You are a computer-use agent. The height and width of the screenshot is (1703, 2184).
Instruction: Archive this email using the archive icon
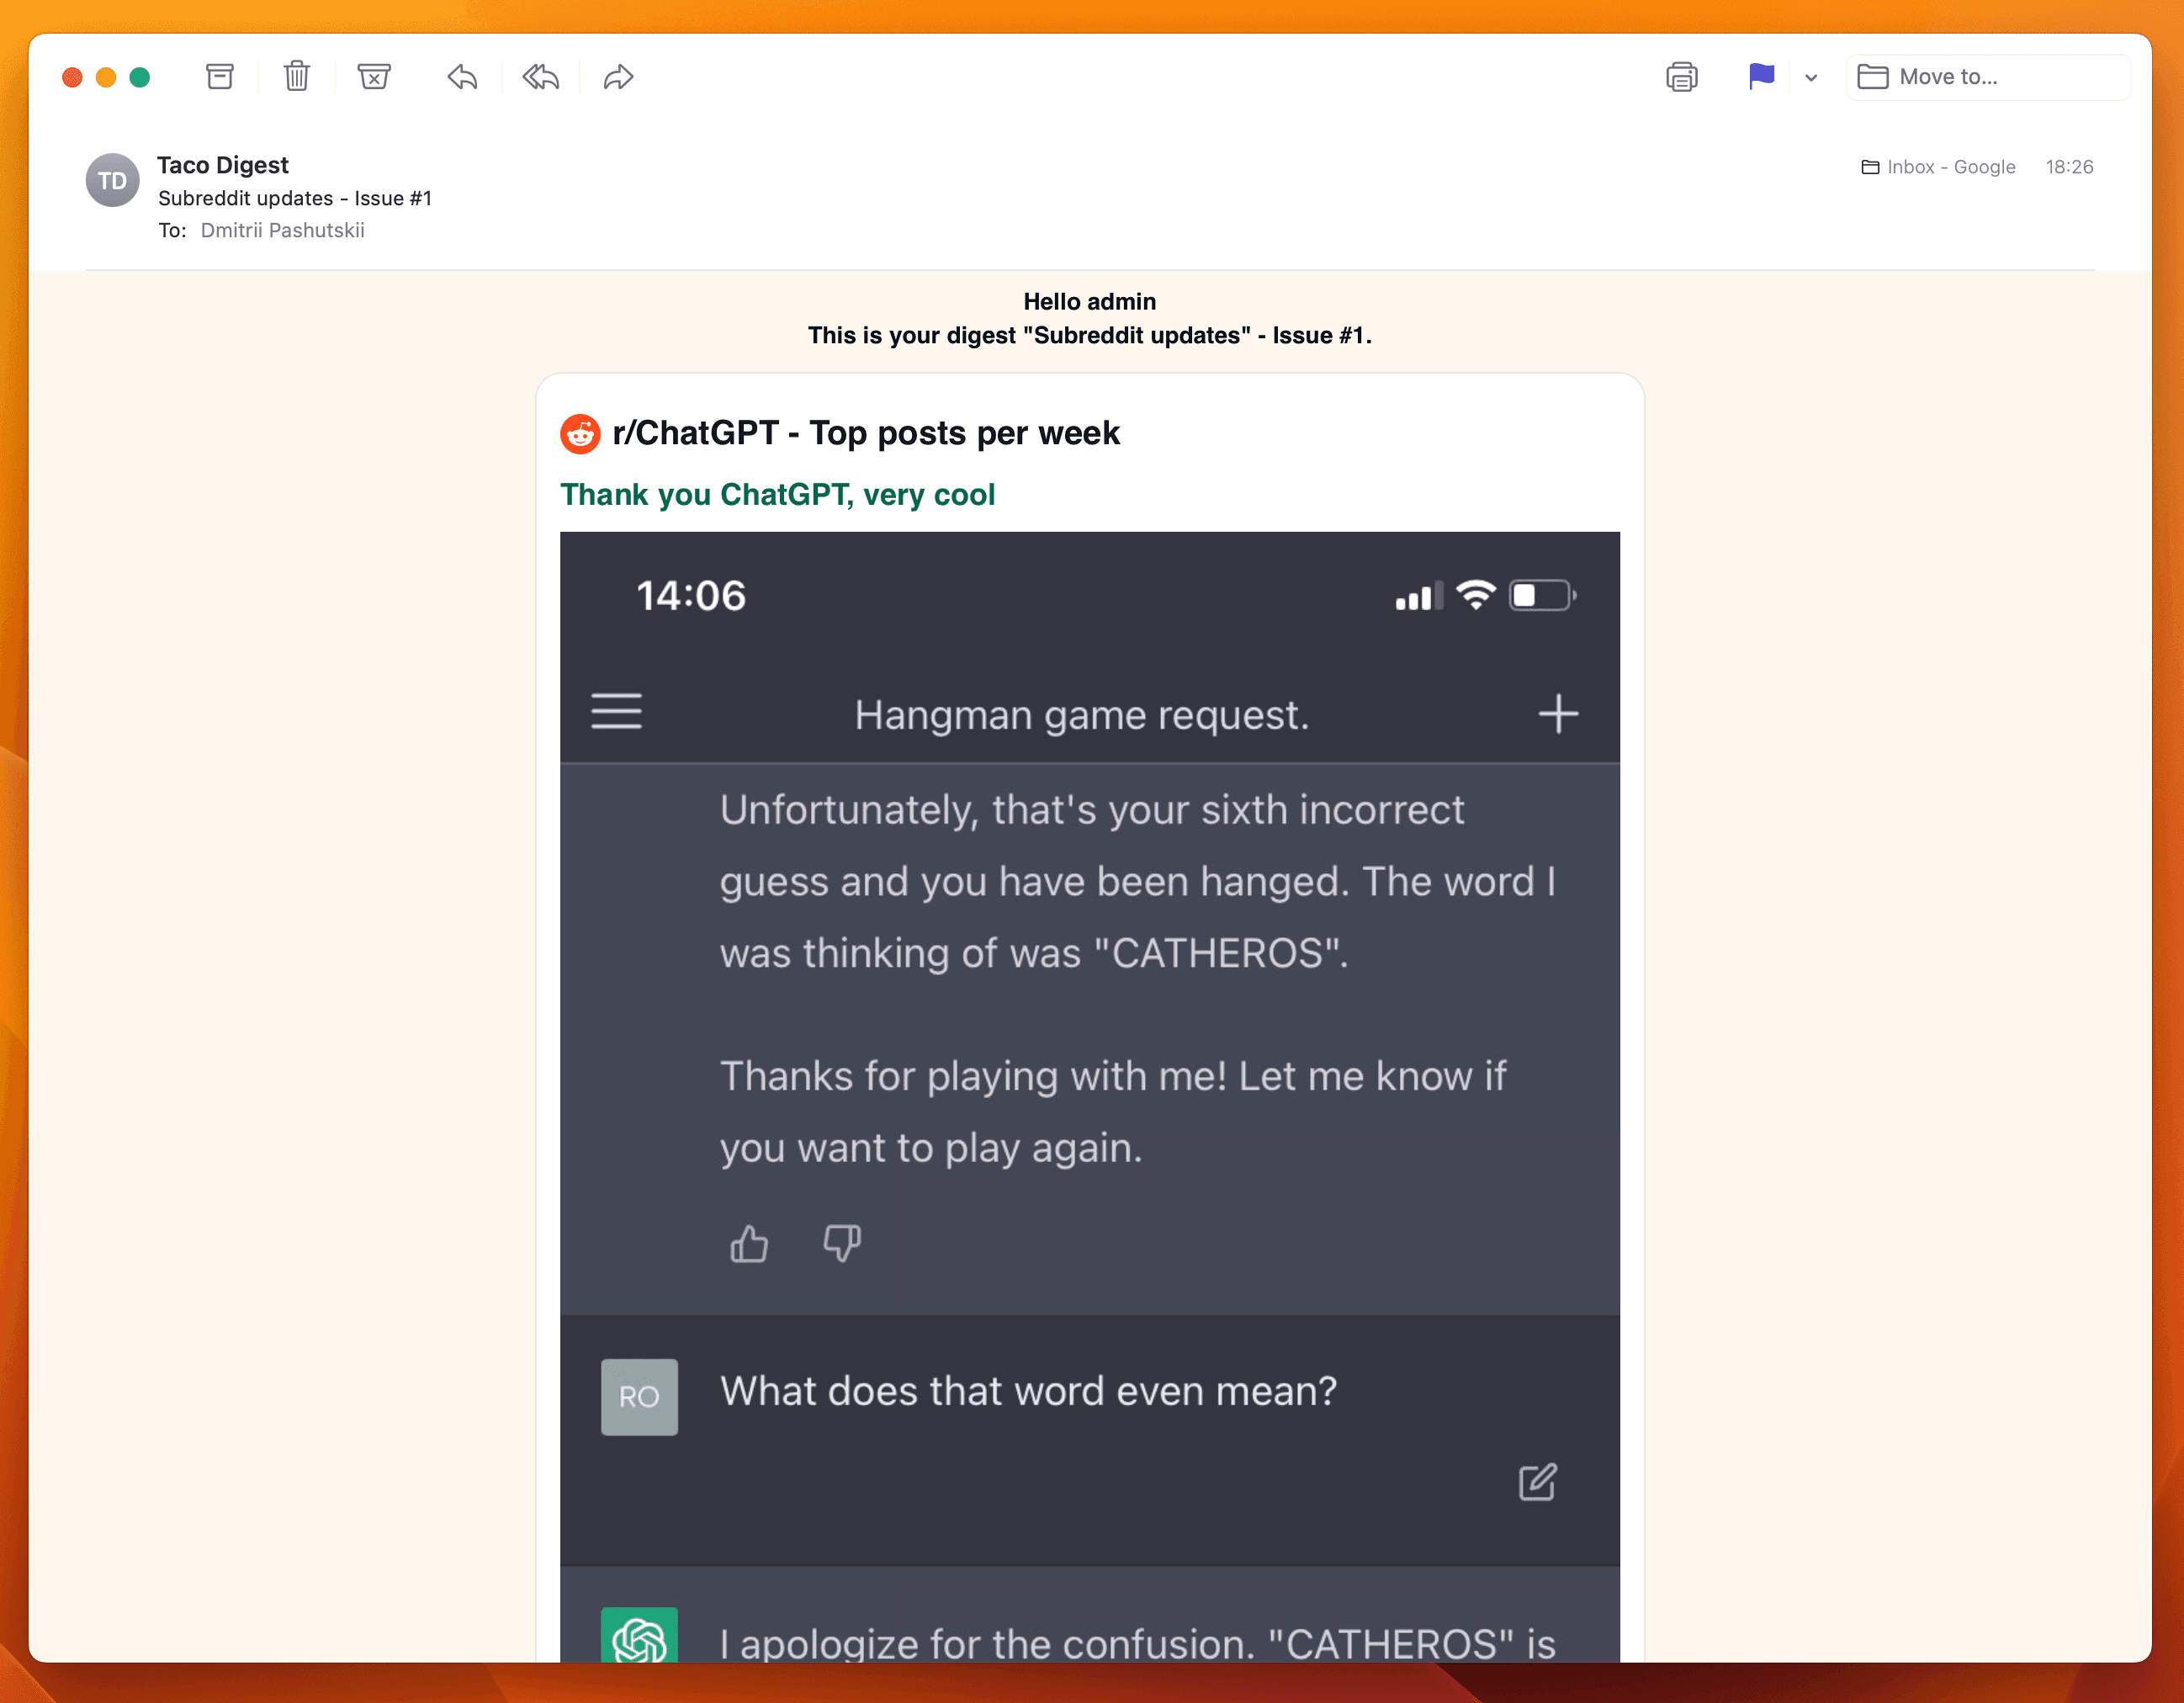(220, 77)
